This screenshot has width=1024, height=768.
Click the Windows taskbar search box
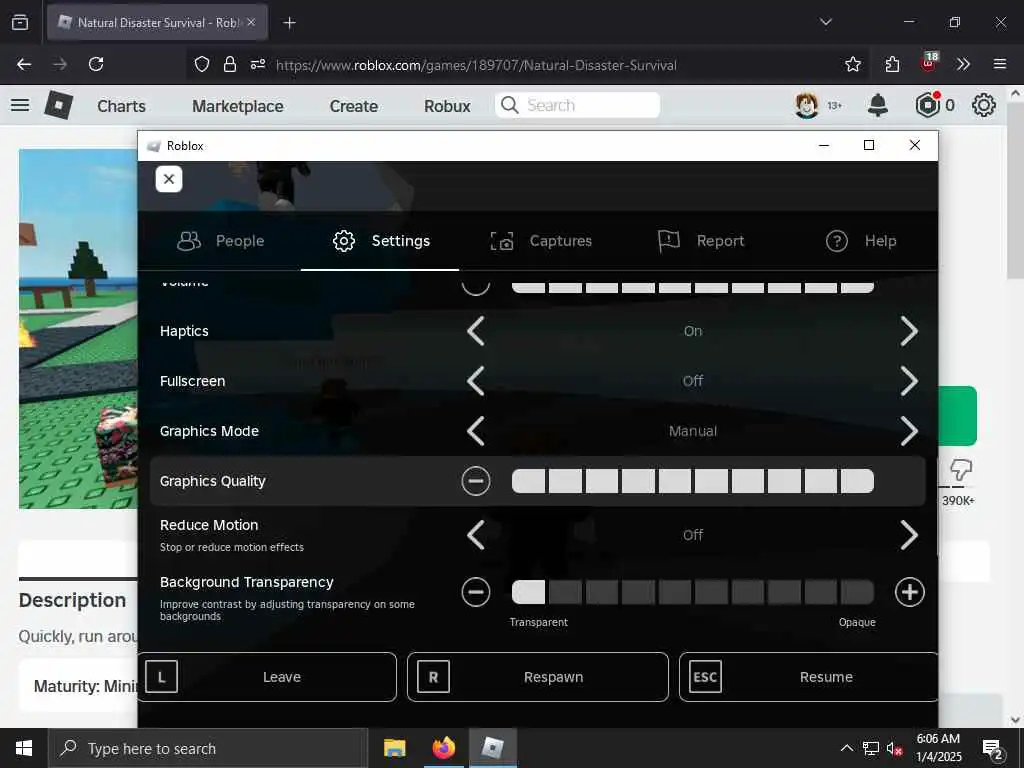208,748
